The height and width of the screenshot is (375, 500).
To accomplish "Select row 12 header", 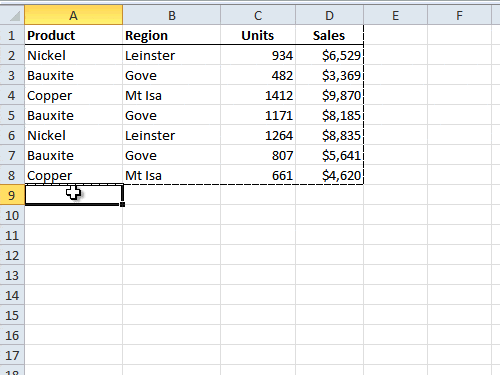I will pyautogui.click(x=12, y=255).
